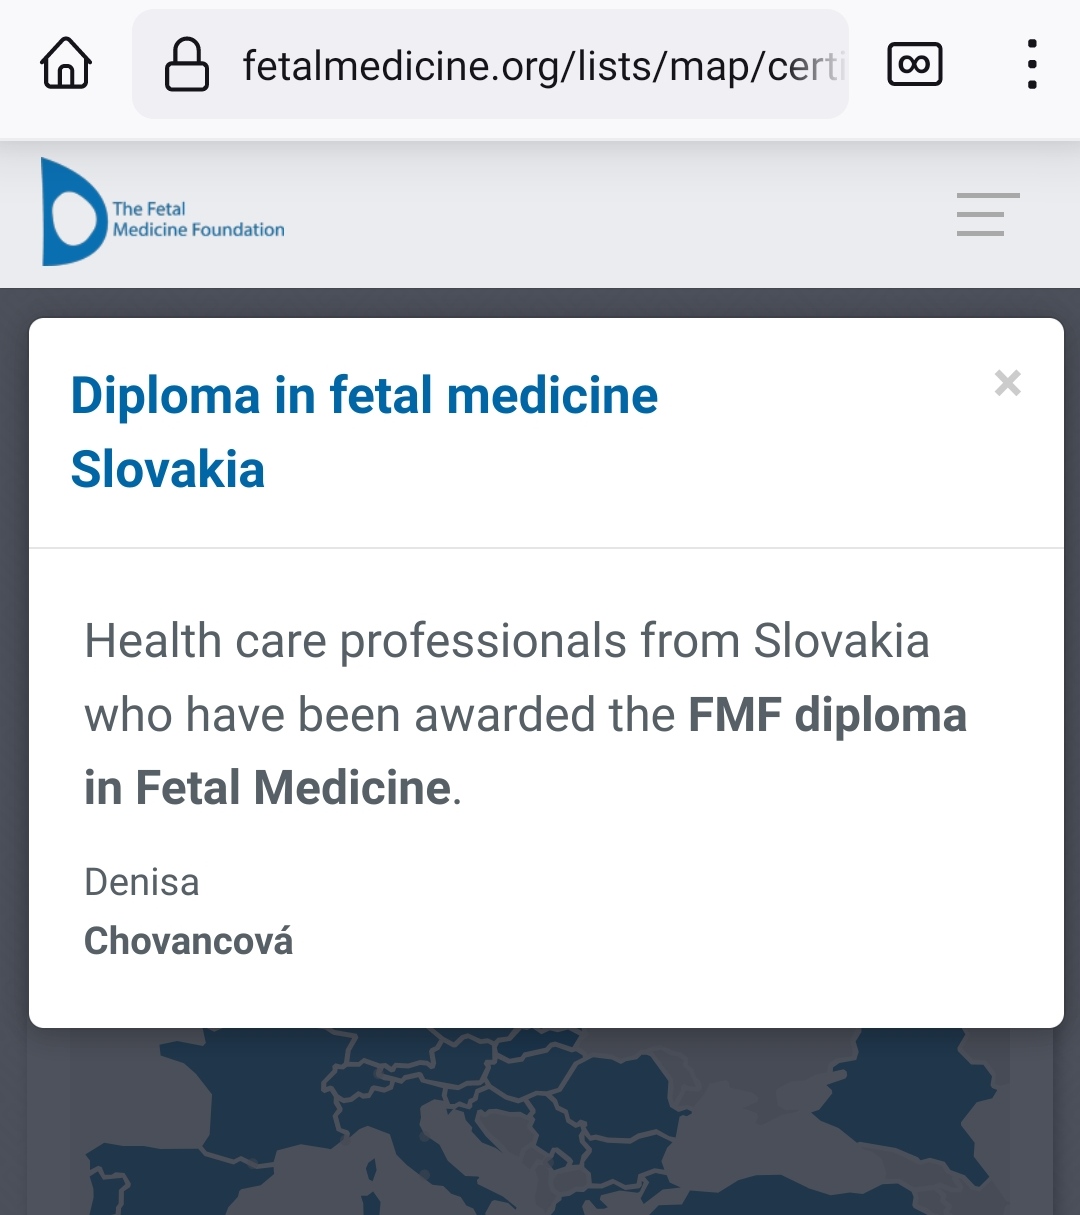
Task: Select the surname "Chovancová" entry
Action: 189,941
